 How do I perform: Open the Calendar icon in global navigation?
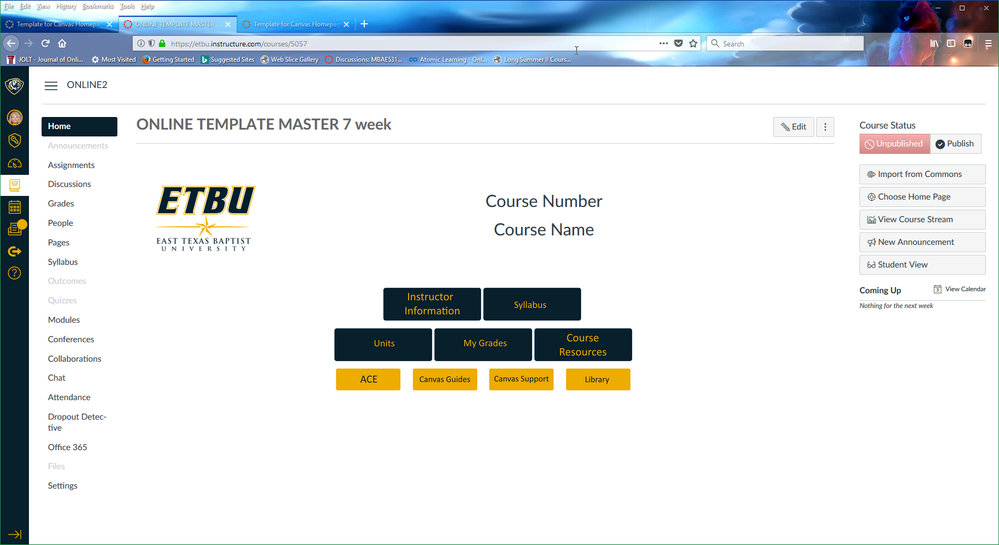click(15, 207)
